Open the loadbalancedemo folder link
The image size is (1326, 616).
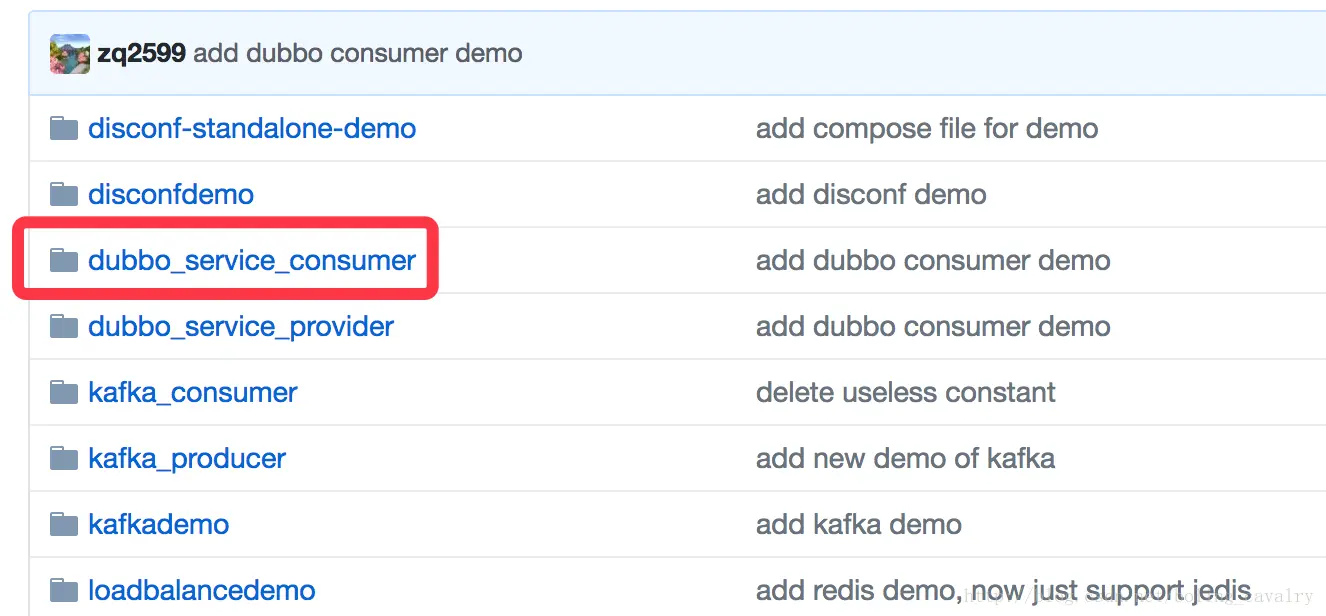coord(202,591)
